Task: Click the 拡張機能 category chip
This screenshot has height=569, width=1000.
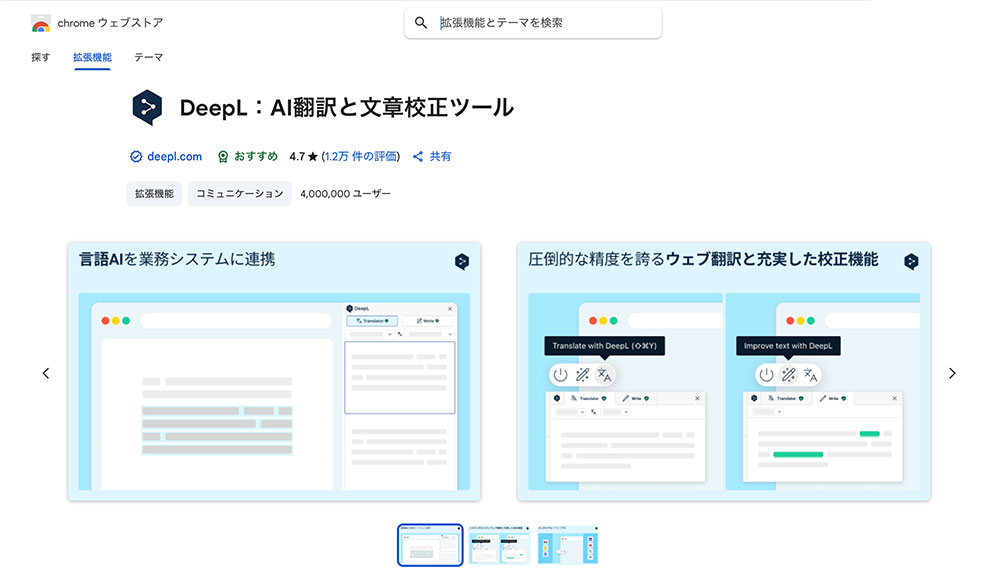Action: 154,194
